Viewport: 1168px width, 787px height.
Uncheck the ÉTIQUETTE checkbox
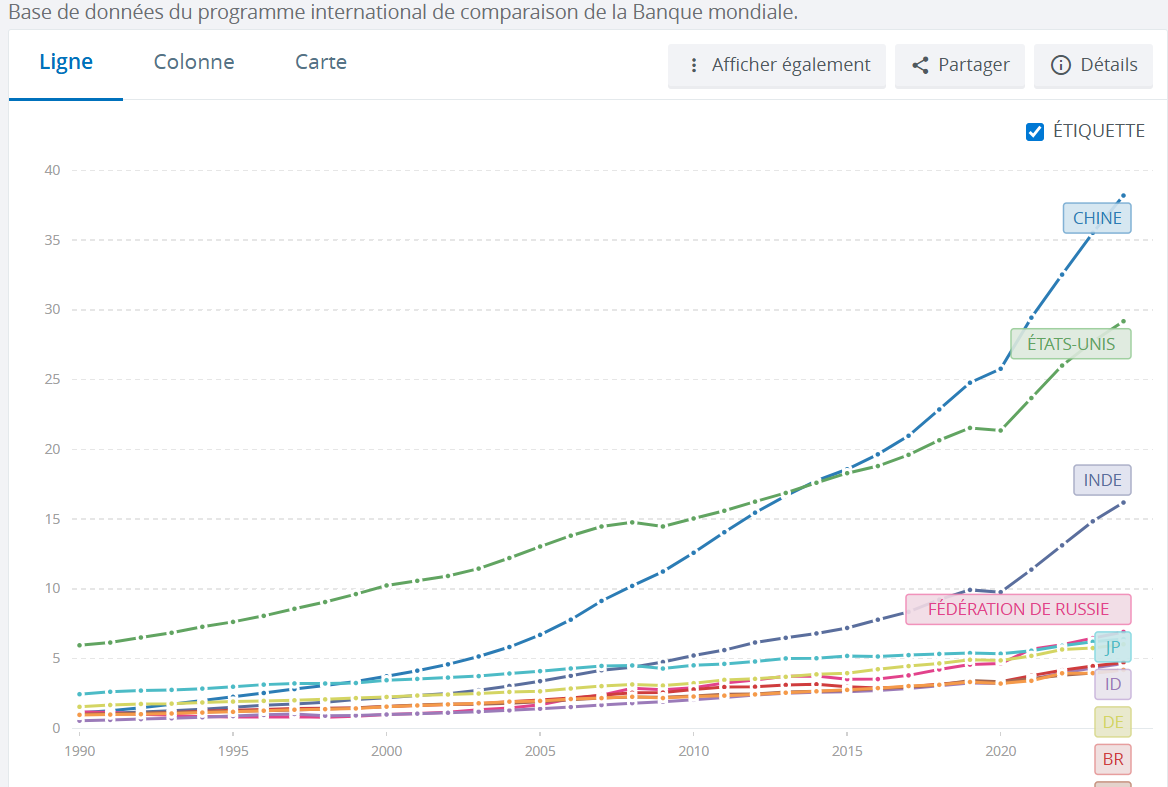click(x=1035, y=131)
